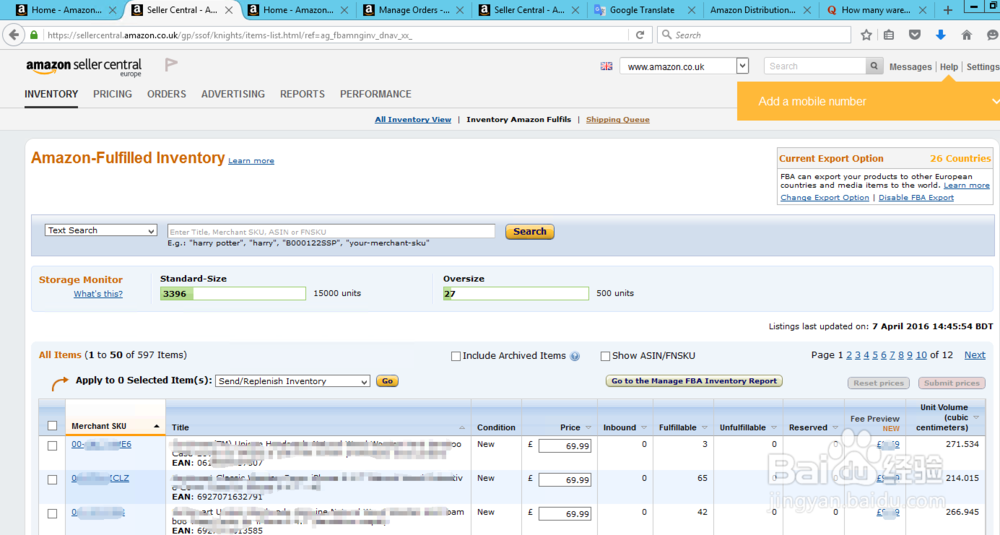Click the Change Export Option link

825,198
